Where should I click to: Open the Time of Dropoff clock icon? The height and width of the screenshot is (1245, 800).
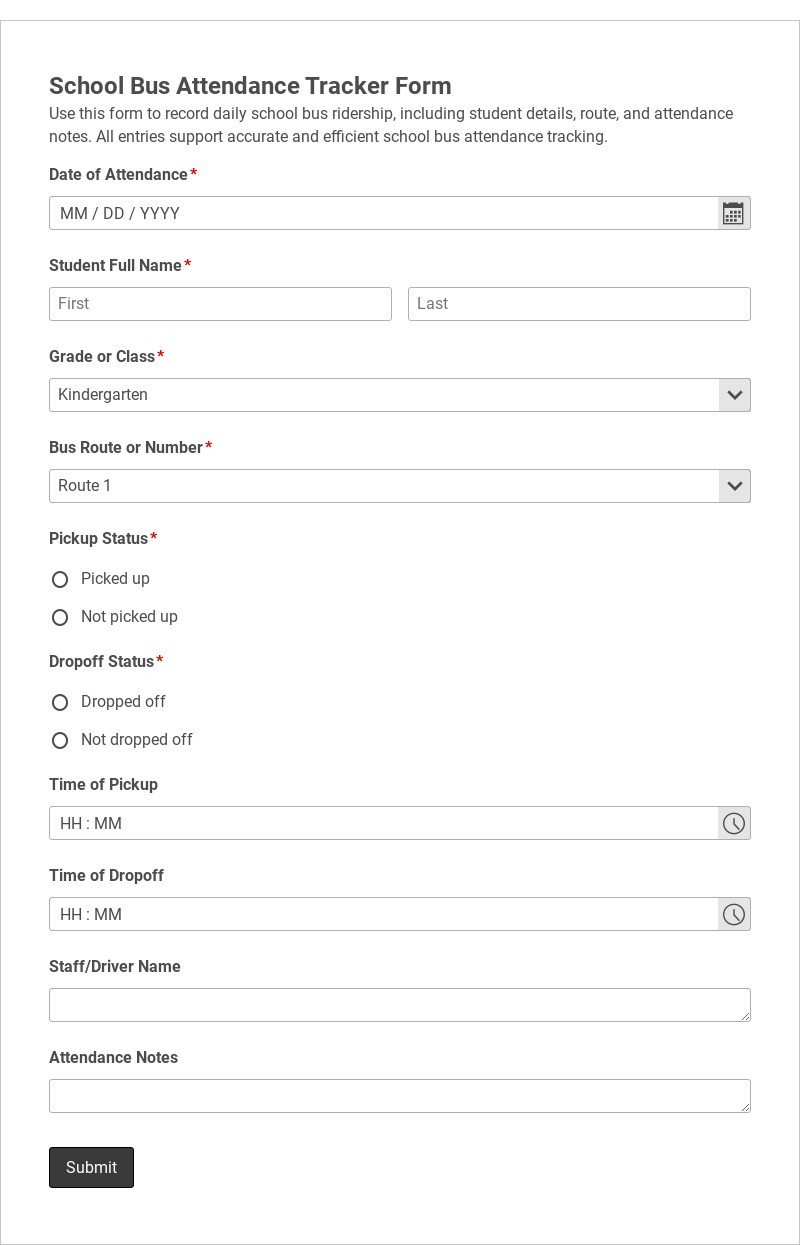tap(734, 914)
